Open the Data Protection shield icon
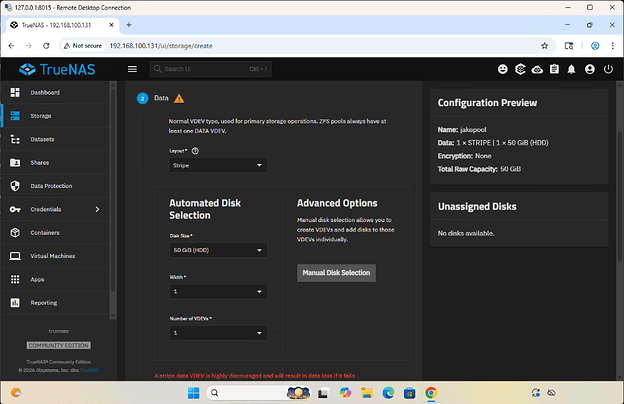624x404 pixels. click(15, 186)
